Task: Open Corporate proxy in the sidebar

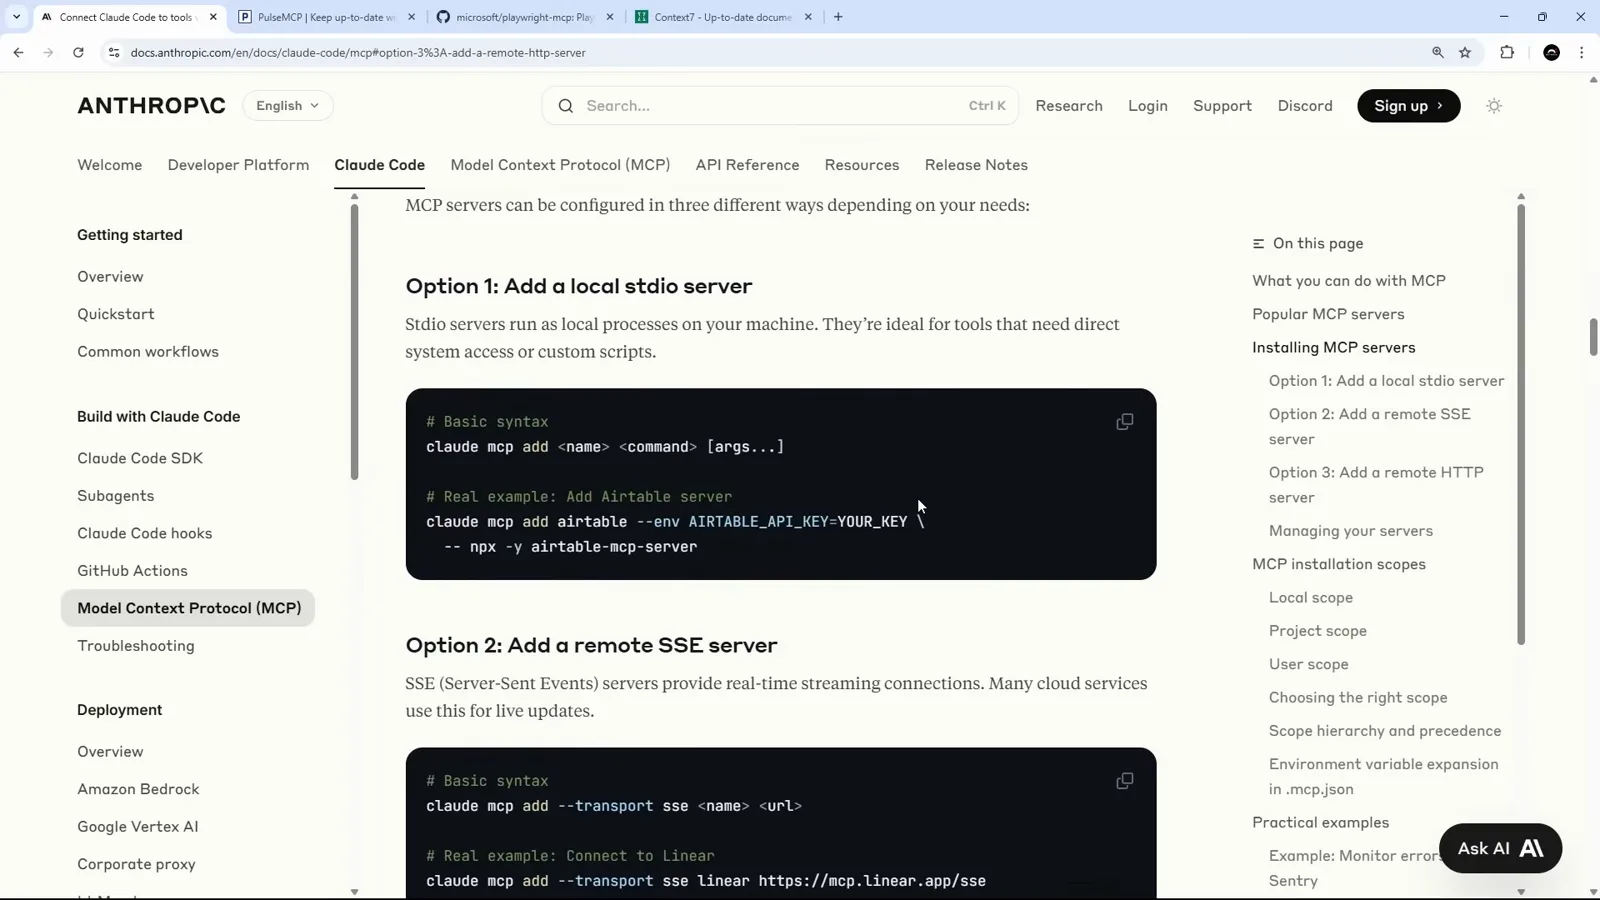Action: click(x=136, y=864)
